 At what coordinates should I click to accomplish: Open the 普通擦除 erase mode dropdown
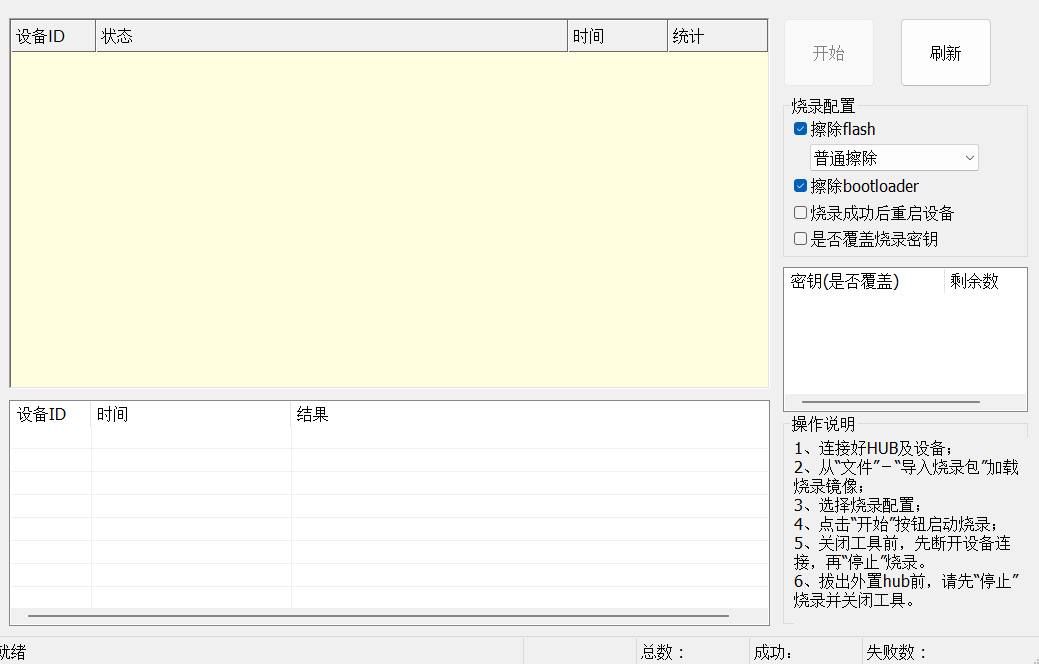pos(894,158)
